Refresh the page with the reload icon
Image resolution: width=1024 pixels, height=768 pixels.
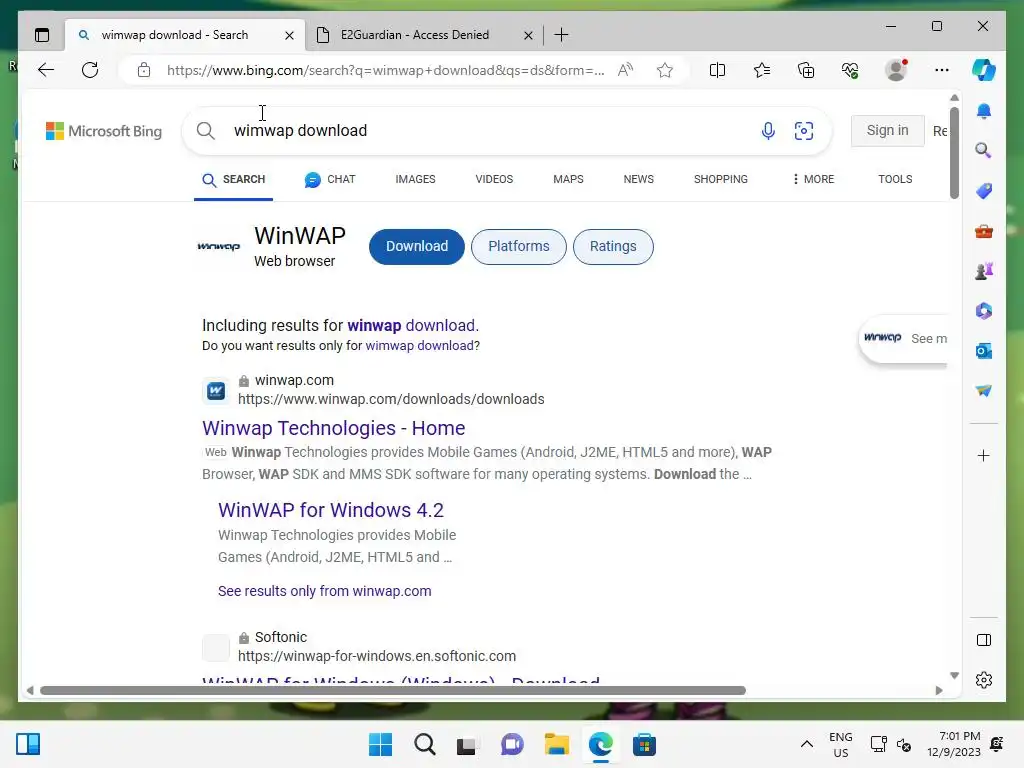pyautogui.click(x=90, y=70)
